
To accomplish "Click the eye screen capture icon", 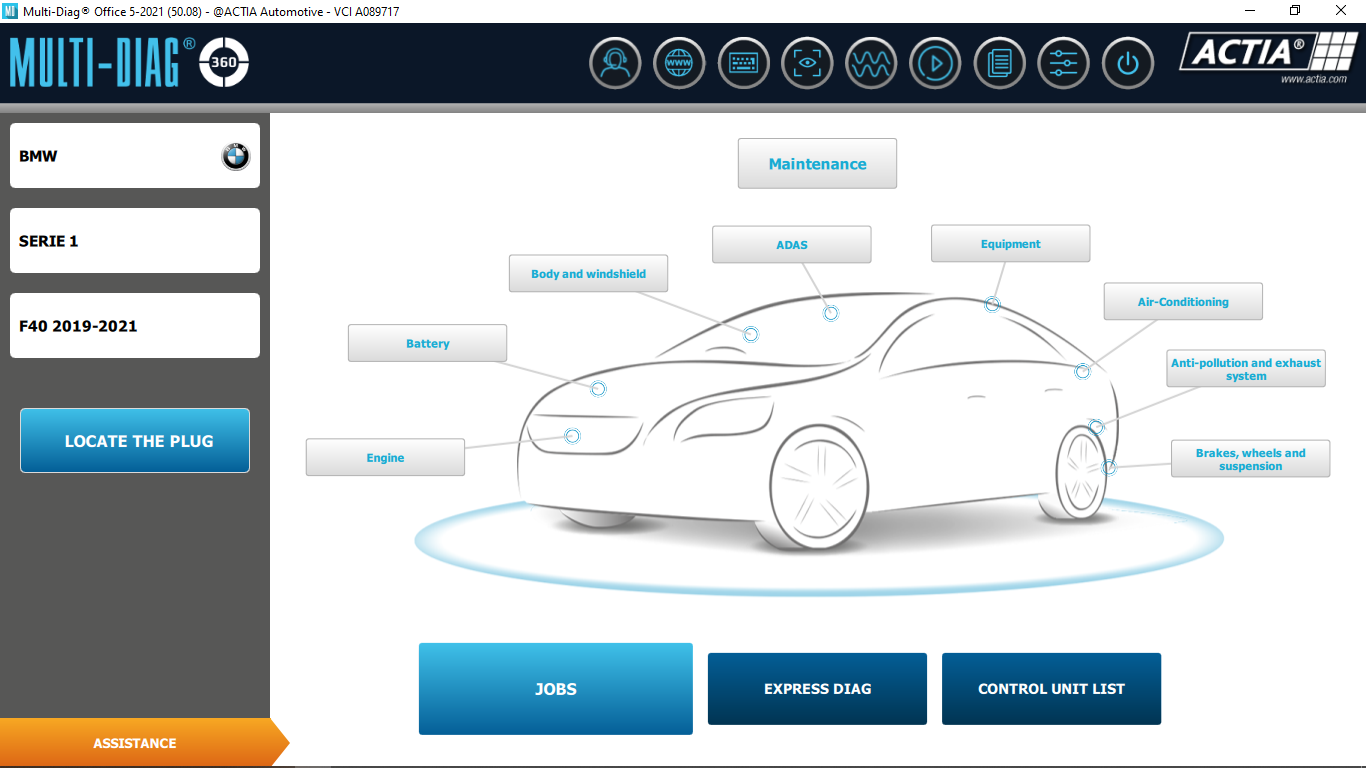I will coord(807,63).
